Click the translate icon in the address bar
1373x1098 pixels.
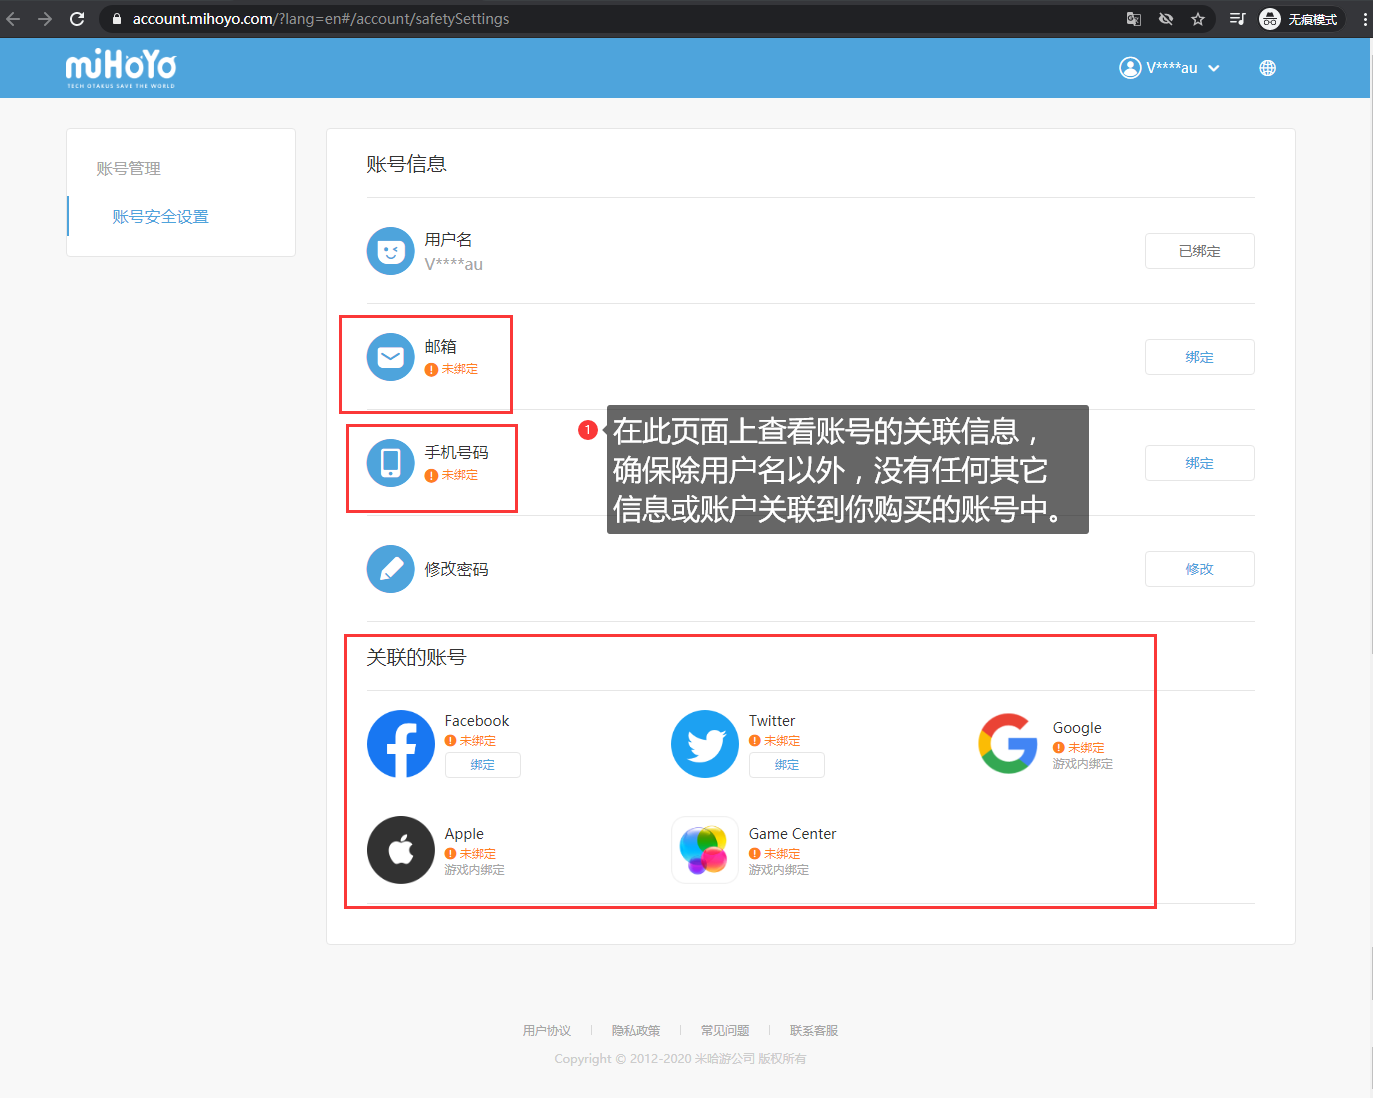[1133, 18]
